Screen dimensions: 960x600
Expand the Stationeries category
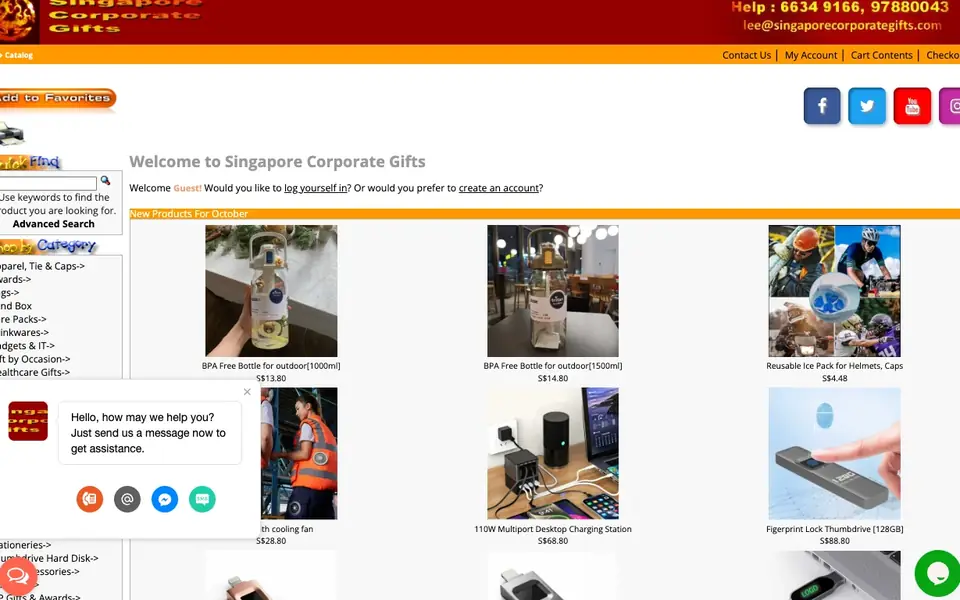26,545
